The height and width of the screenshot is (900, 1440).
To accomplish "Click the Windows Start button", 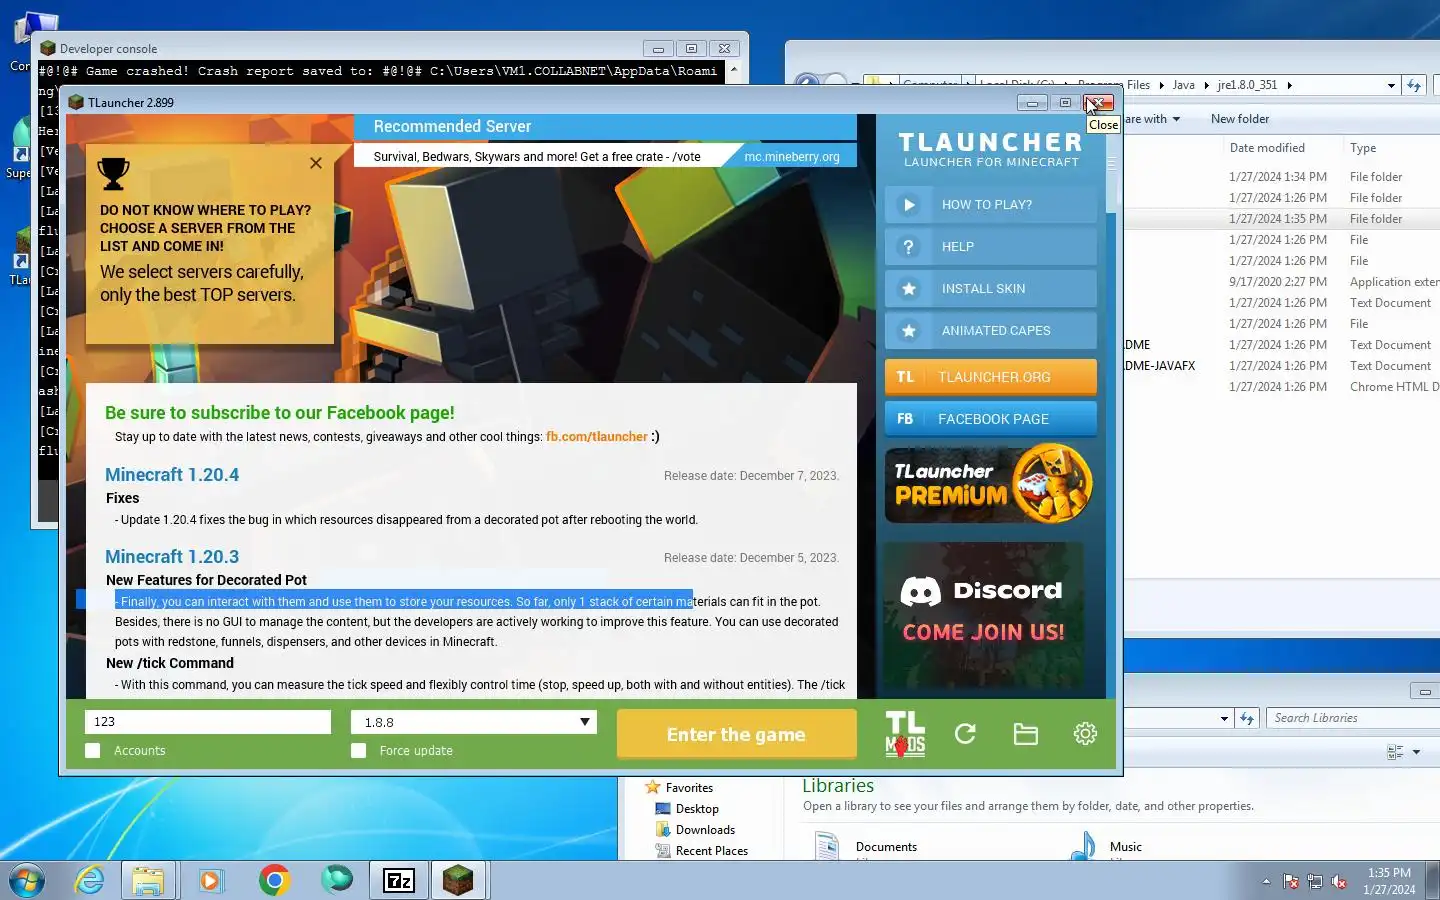I will coord(27,880).
